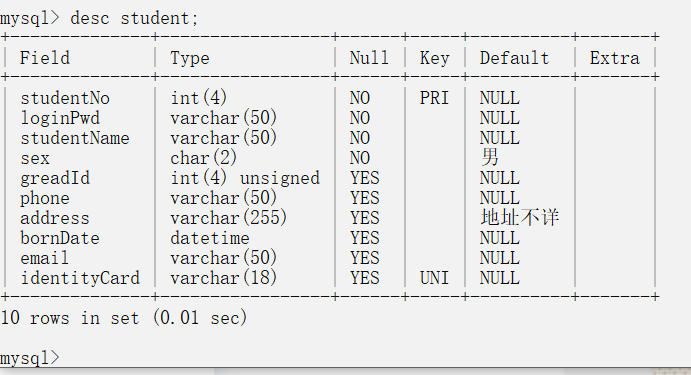The height and width of the screenshot is (375, 691).
Task: Click the Null column header
Action: (369, 58)
